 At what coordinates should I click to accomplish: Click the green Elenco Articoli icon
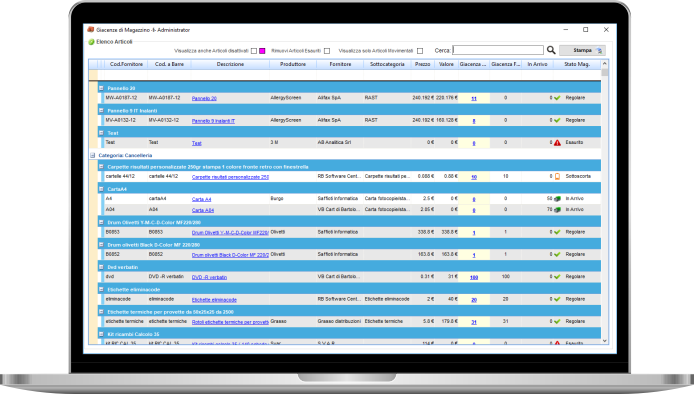[91, 42]
